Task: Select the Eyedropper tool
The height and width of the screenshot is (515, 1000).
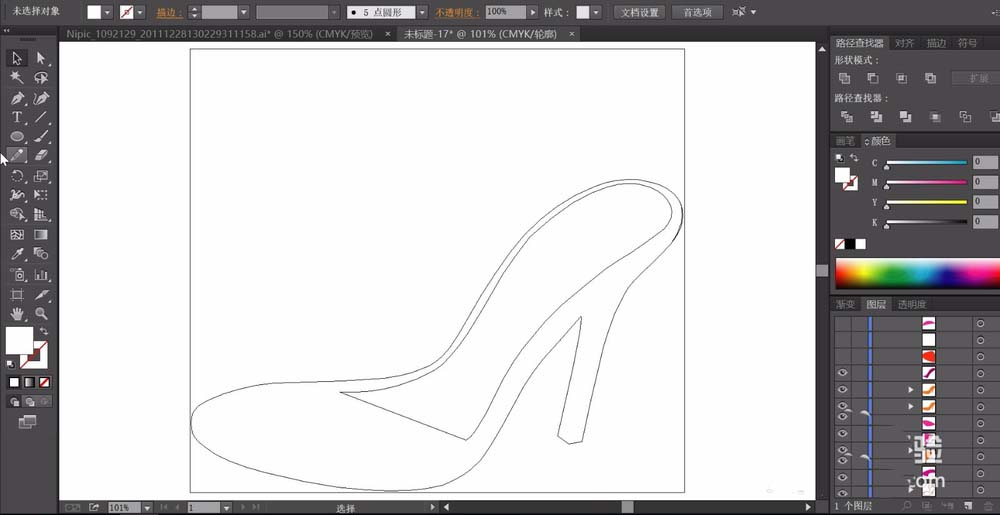Action: coord(17,254)
